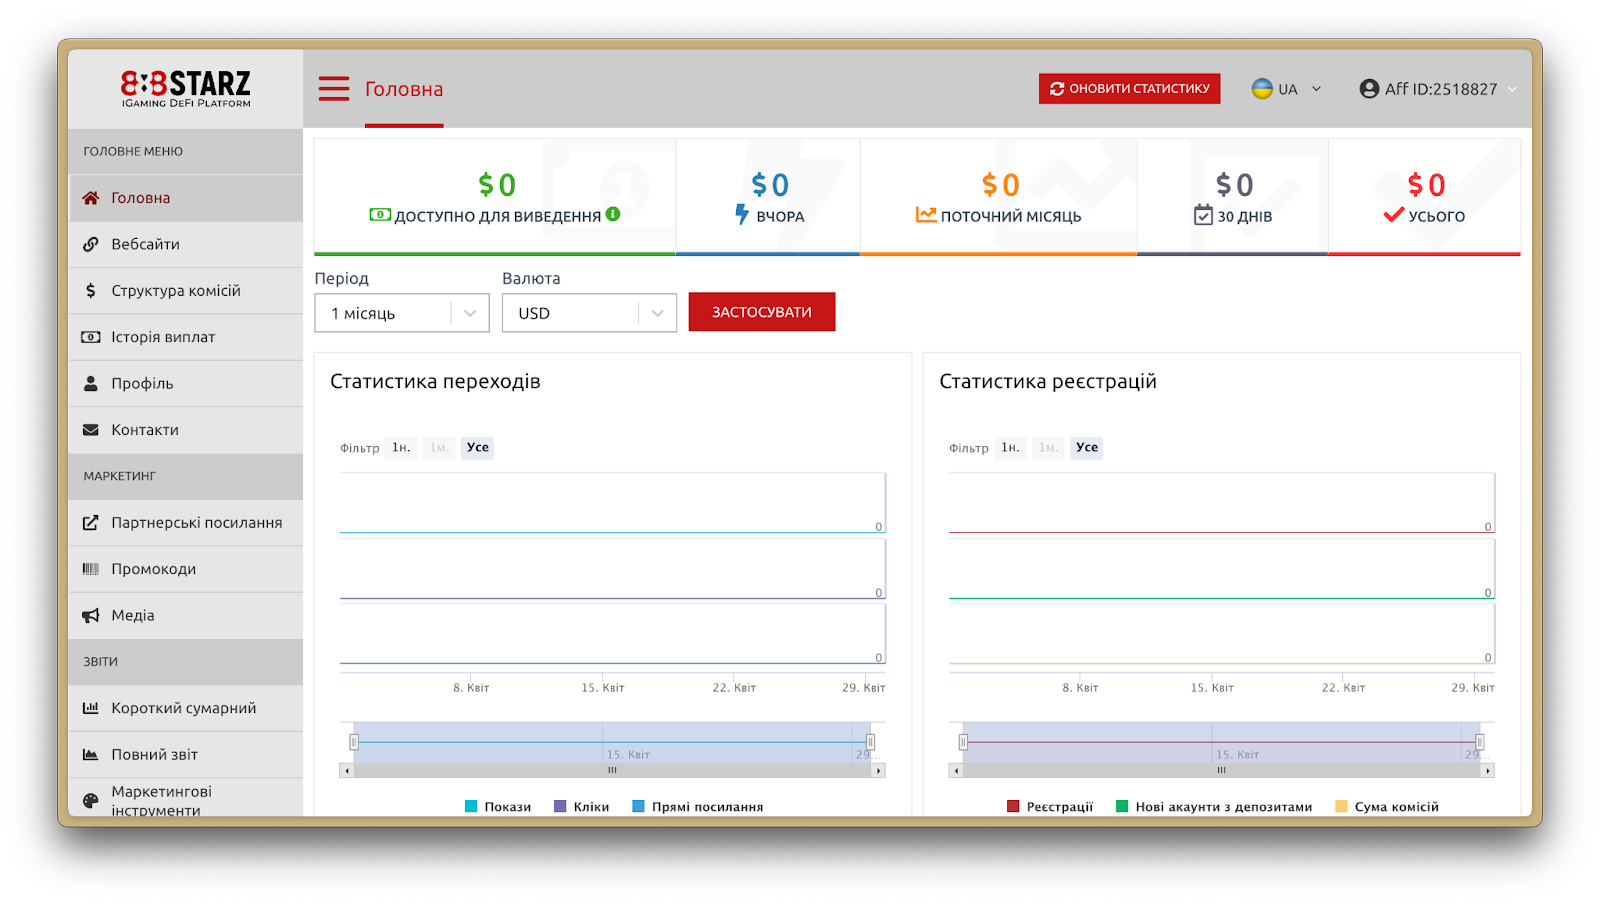
Task: Click left range handle of registrations navigator
Action: point(963,742)
